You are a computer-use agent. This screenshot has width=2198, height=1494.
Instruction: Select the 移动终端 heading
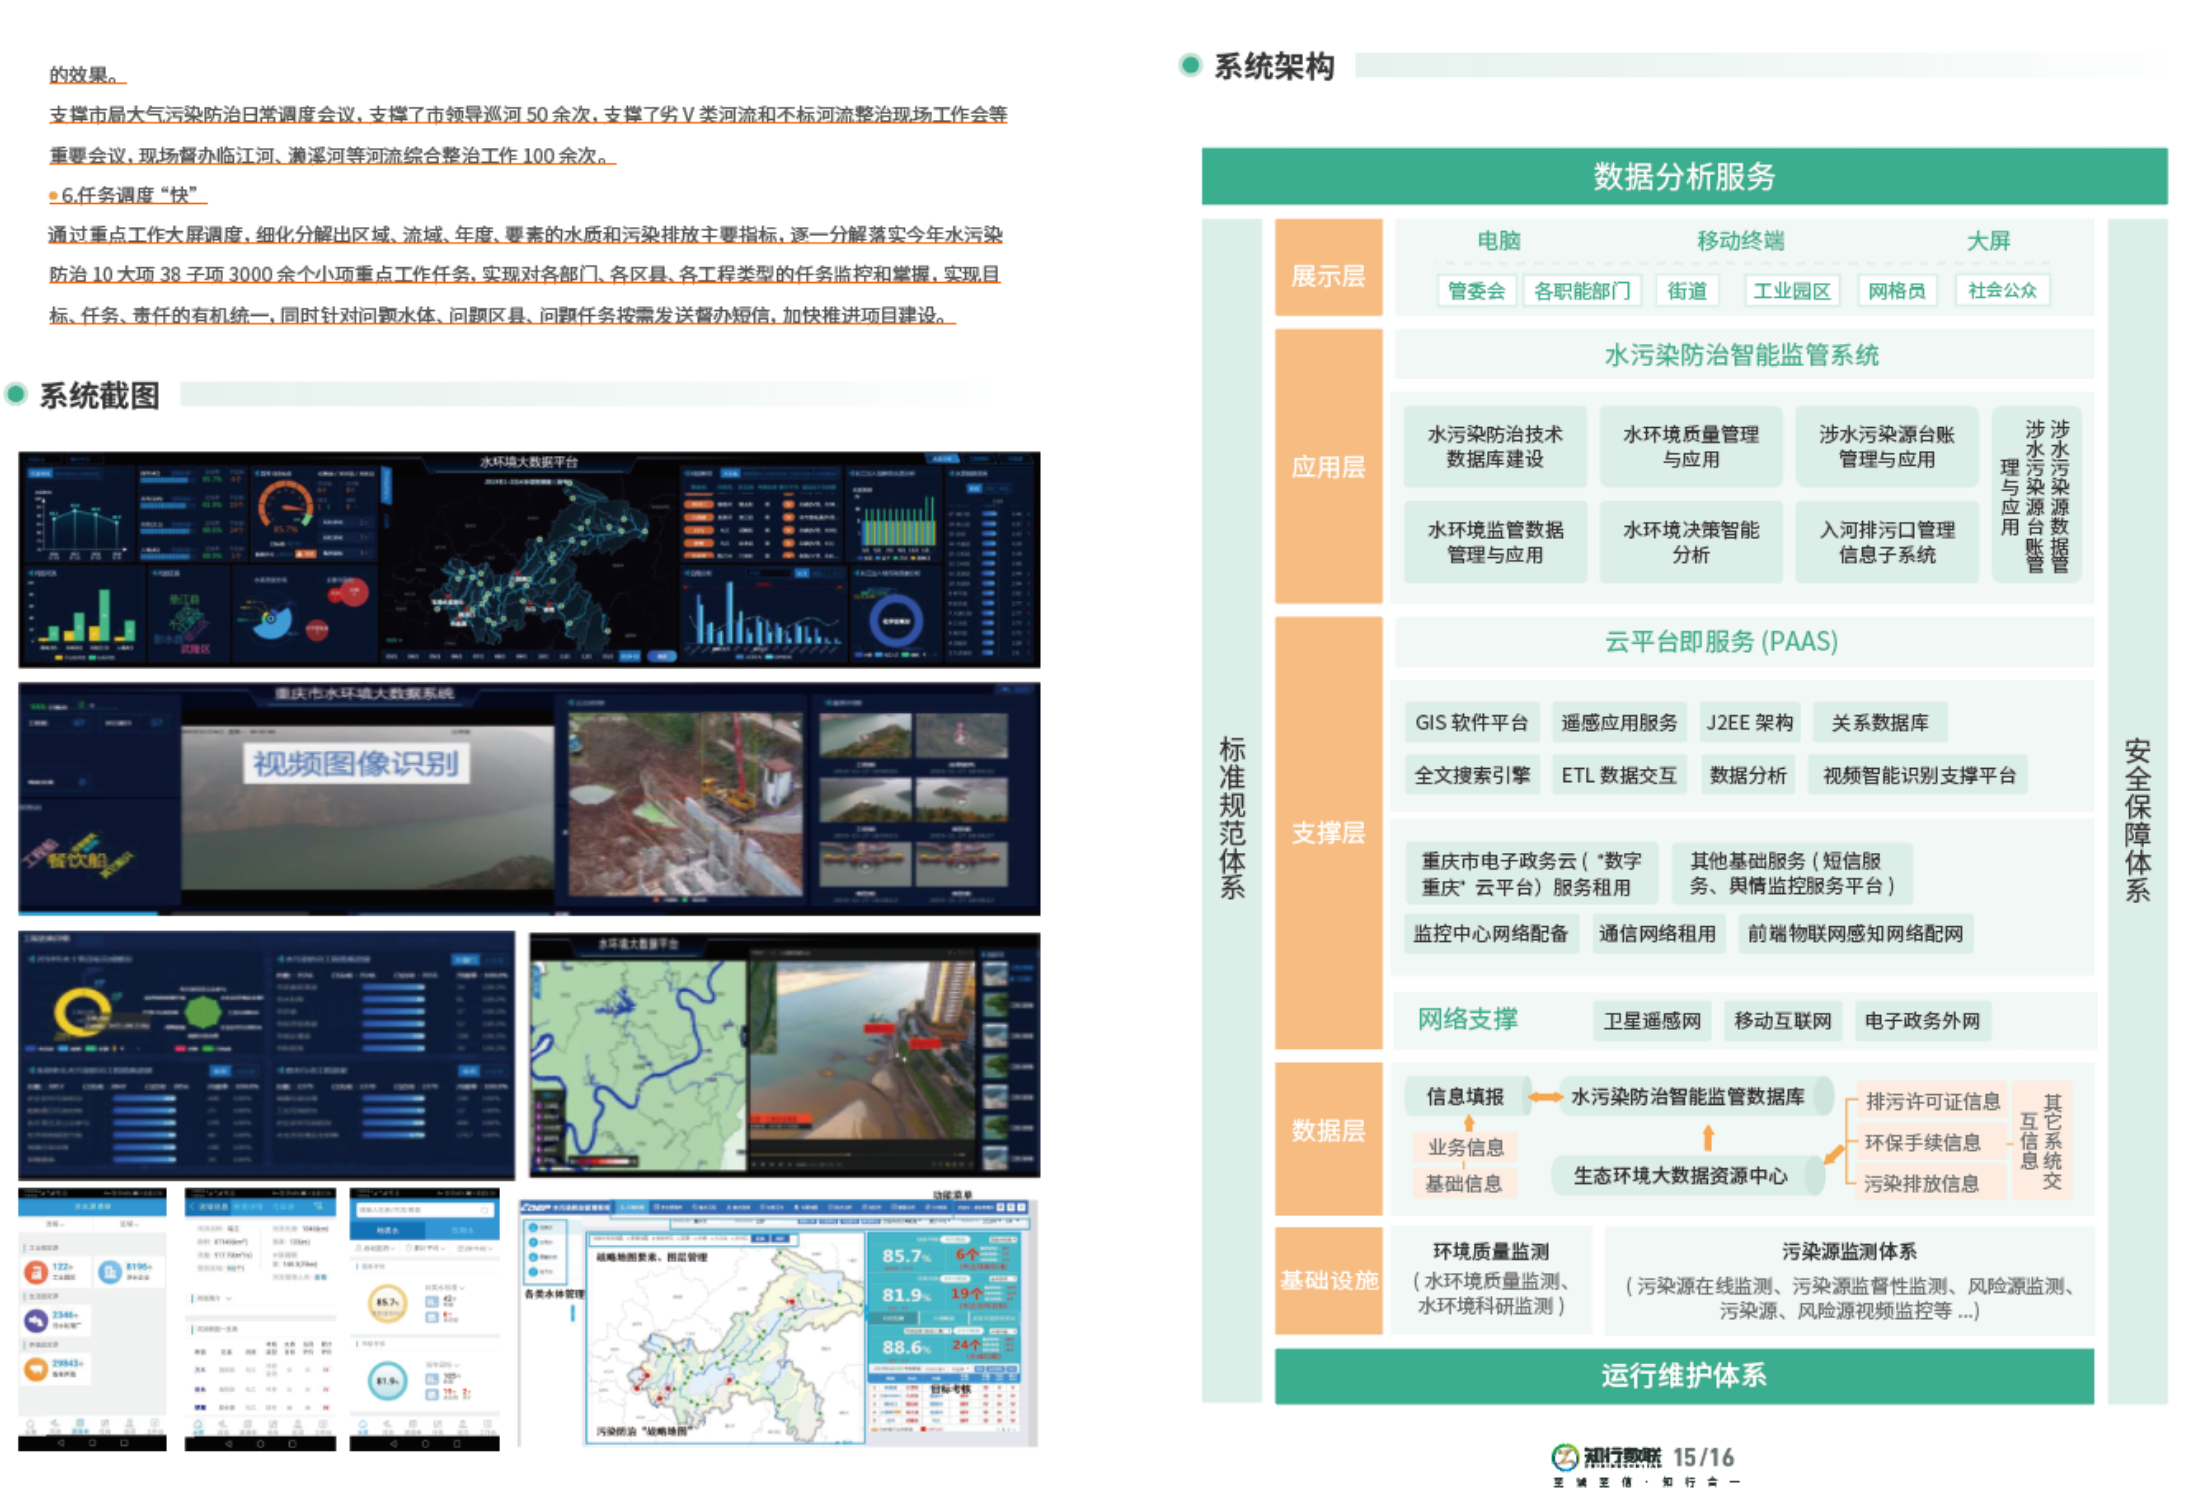pyautogui.click(x=1740, y=240)
